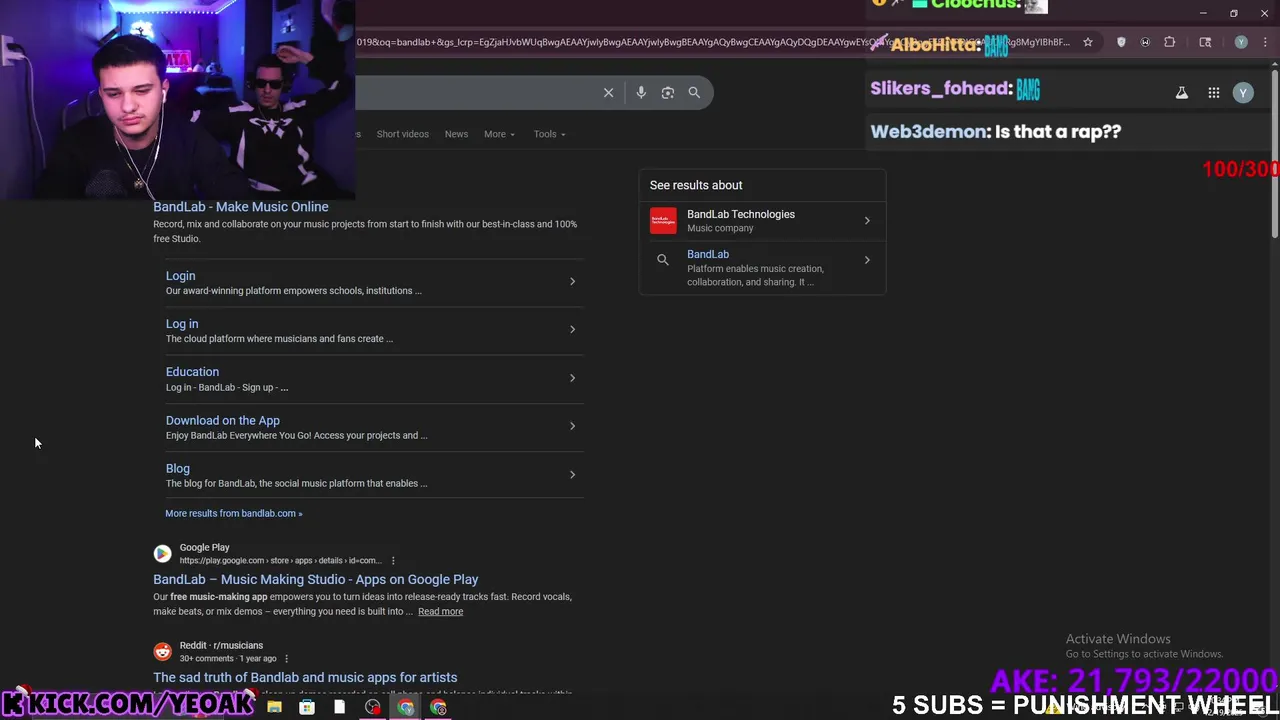Expand the Login sitelink chevron
The image size is (1280, 720).
pos(572,281)
